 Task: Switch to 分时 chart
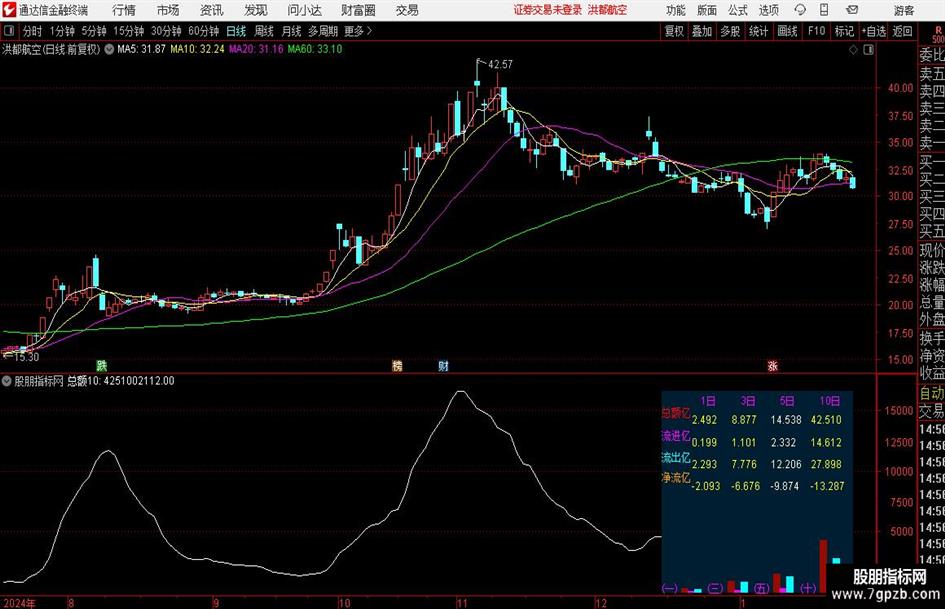coord(32,31)
